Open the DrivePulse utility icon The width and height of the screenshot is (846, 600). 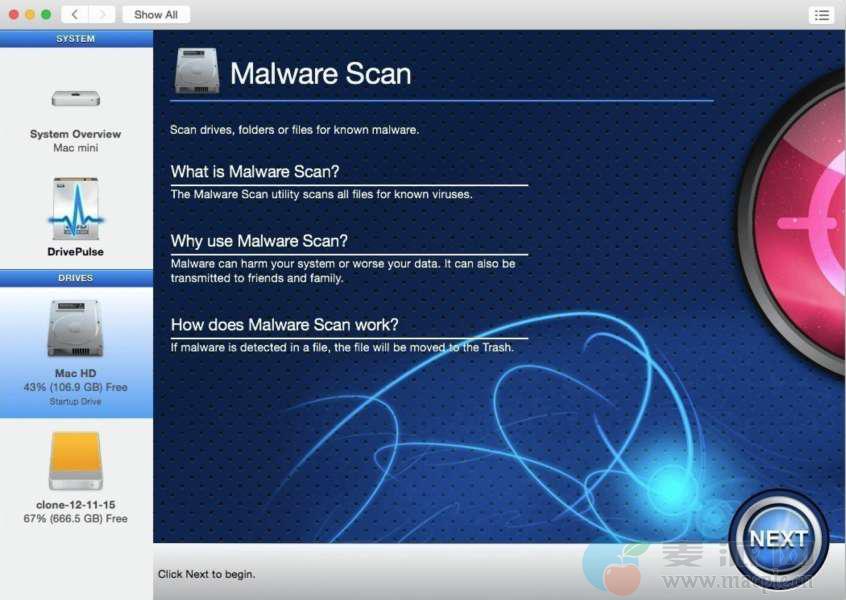tap(75, 208)
